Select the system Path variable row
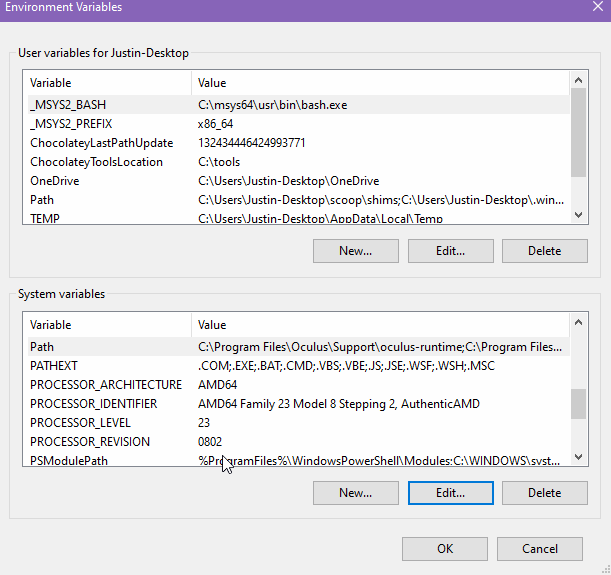 [x=42, y=346]
